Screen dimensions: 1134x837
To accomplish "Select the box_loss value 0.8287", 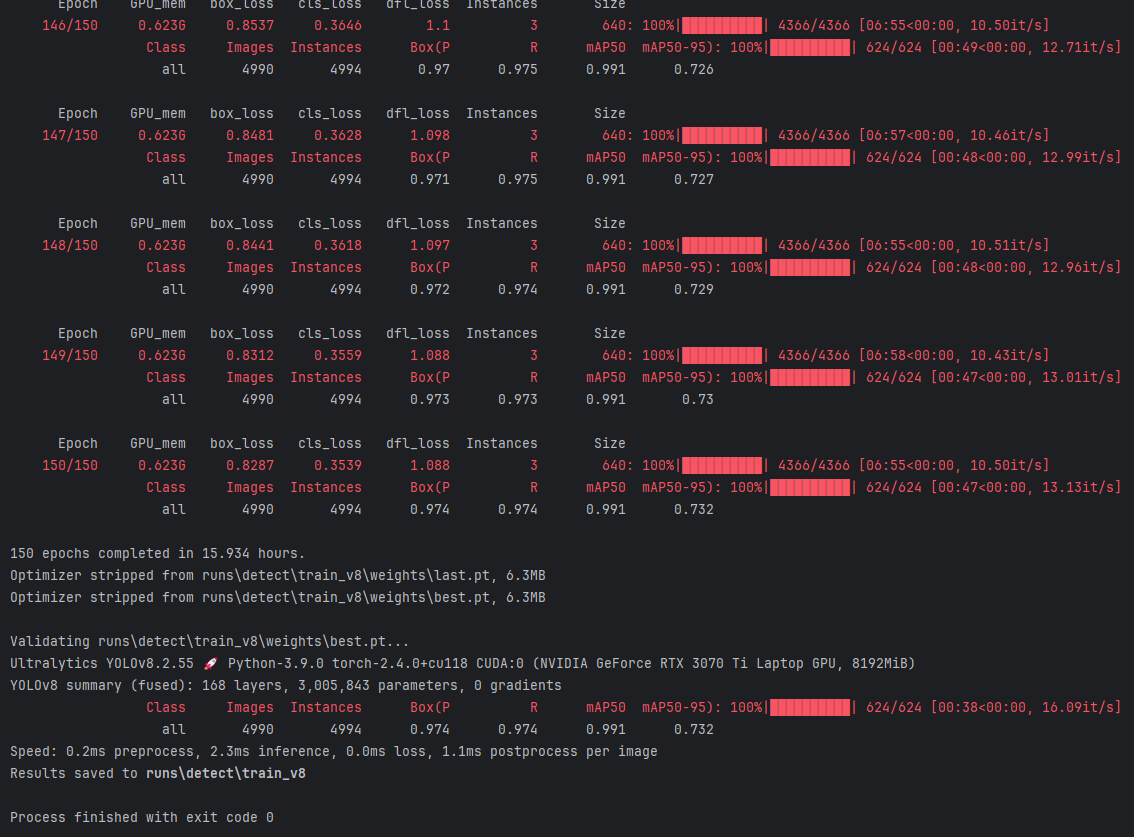I will 250,465.
